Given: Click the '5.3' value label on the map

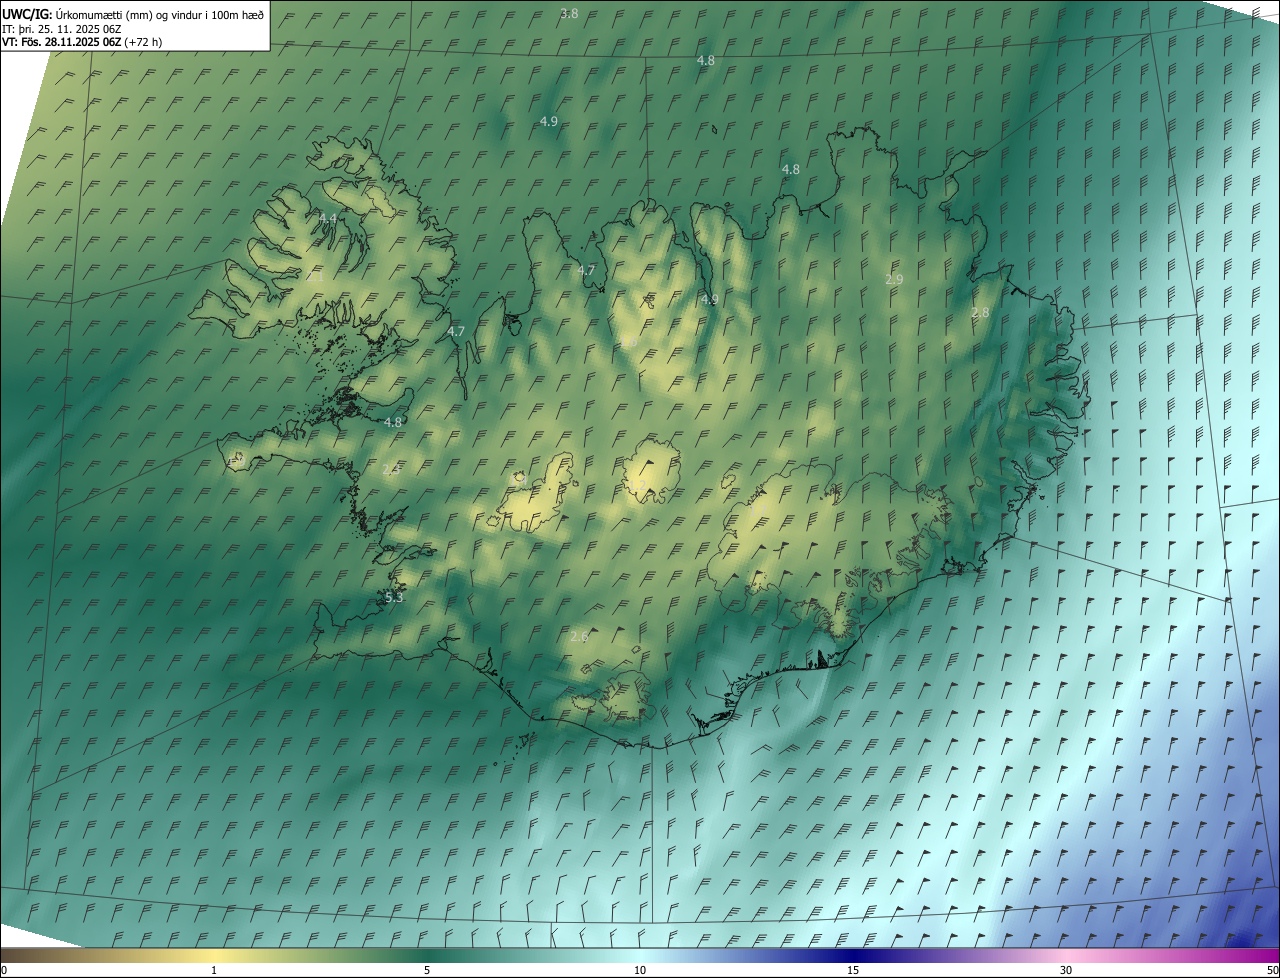Looking at the screenshot, I should (x=394, y=598).
